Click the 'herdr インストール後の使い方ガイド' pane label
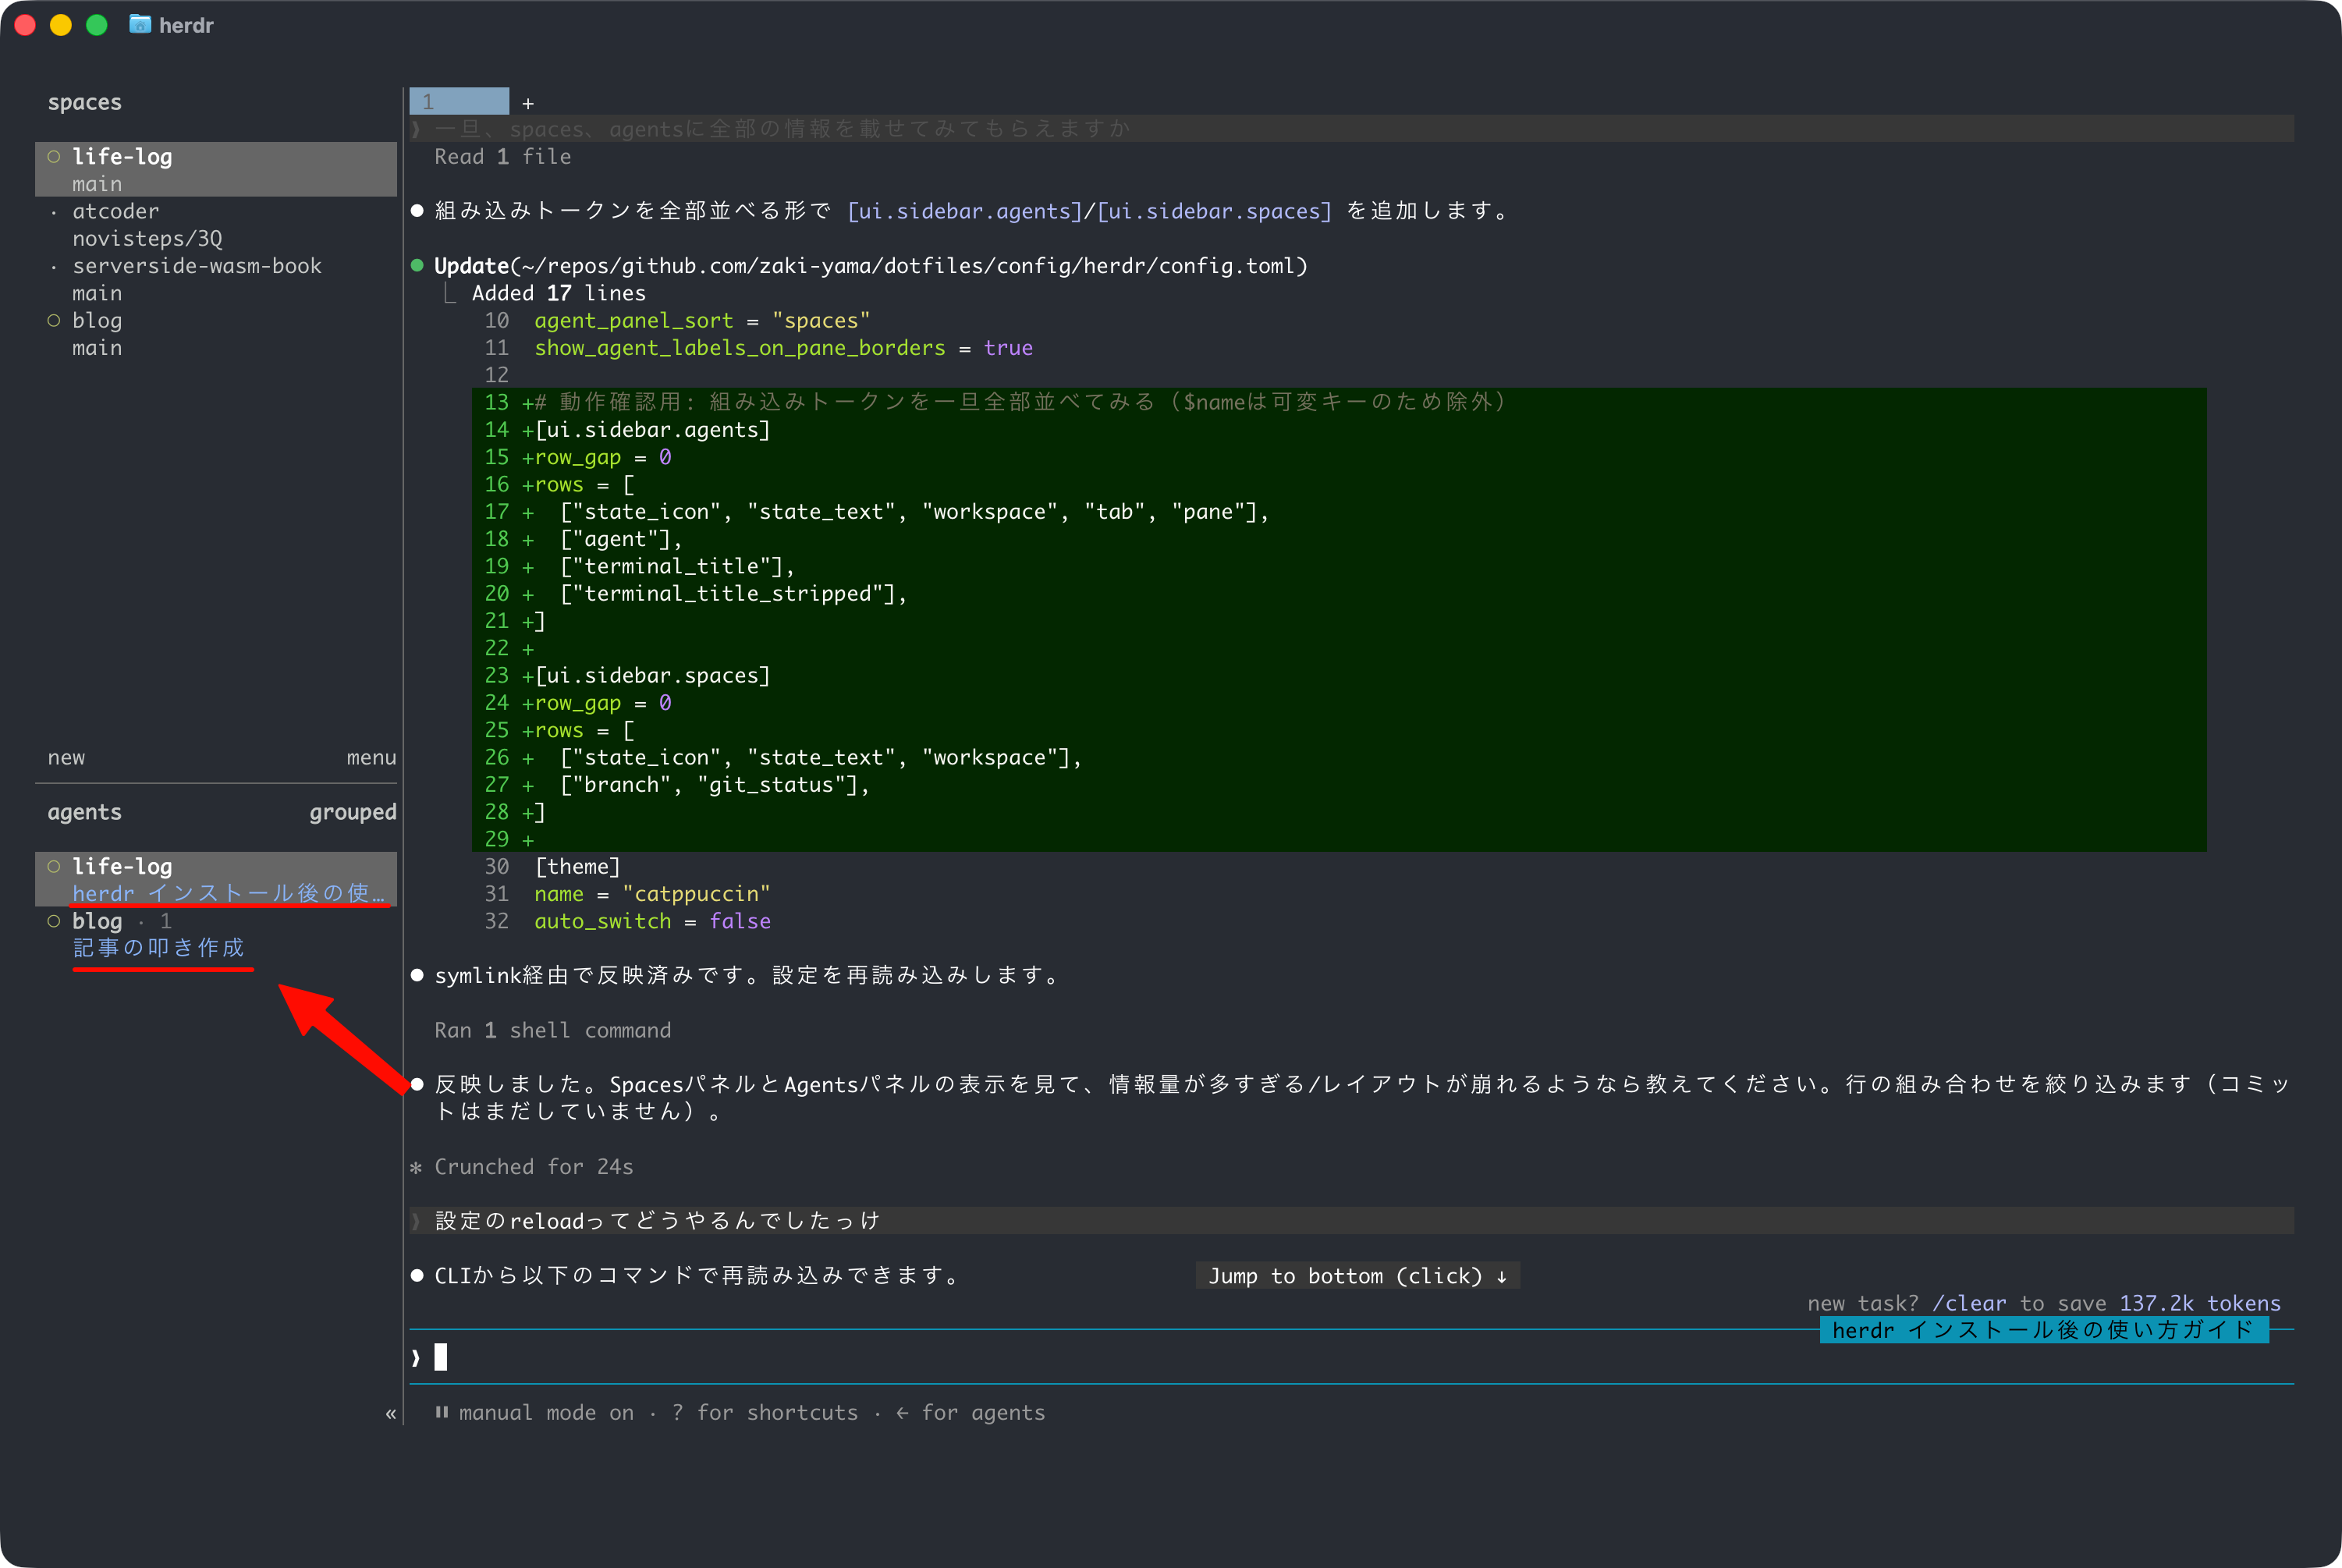This screenshot has height=1568, width=2342. click(2044, 1330)
